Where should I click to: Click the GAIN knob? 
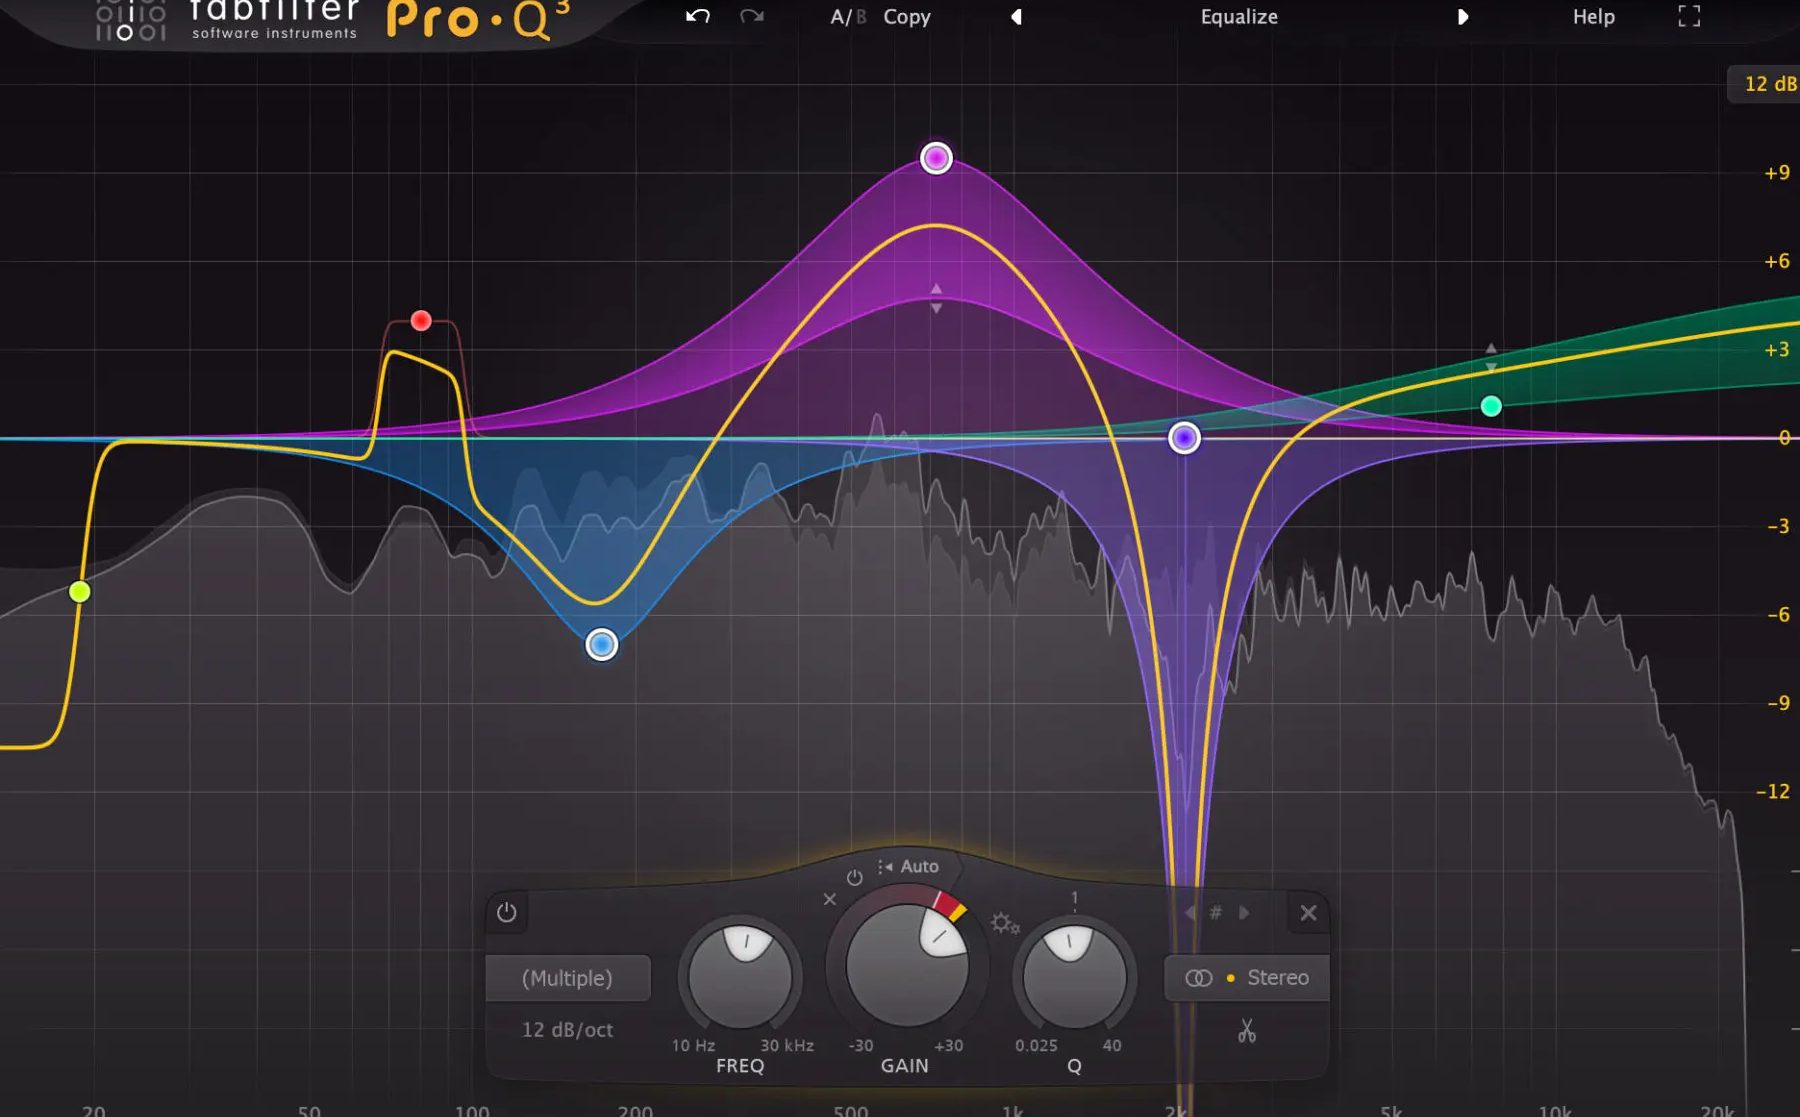pos(906,966)
